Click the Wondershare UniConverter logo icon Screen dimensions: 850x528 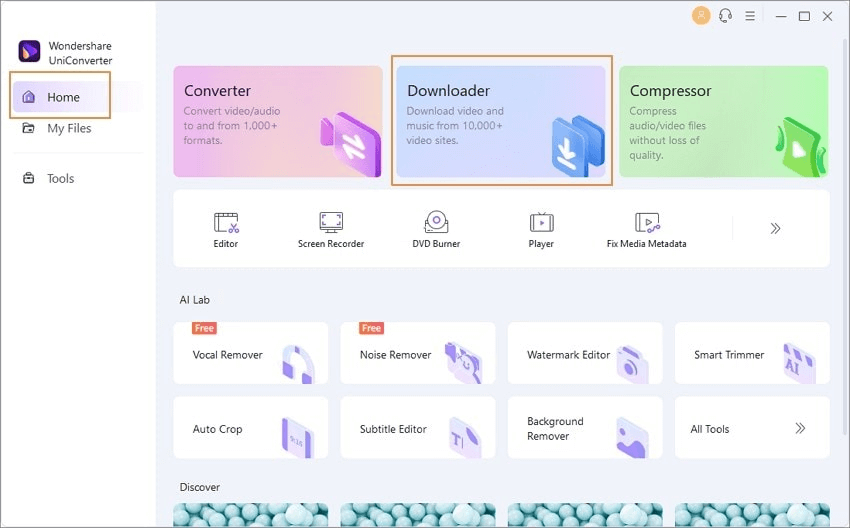(29, 51)
